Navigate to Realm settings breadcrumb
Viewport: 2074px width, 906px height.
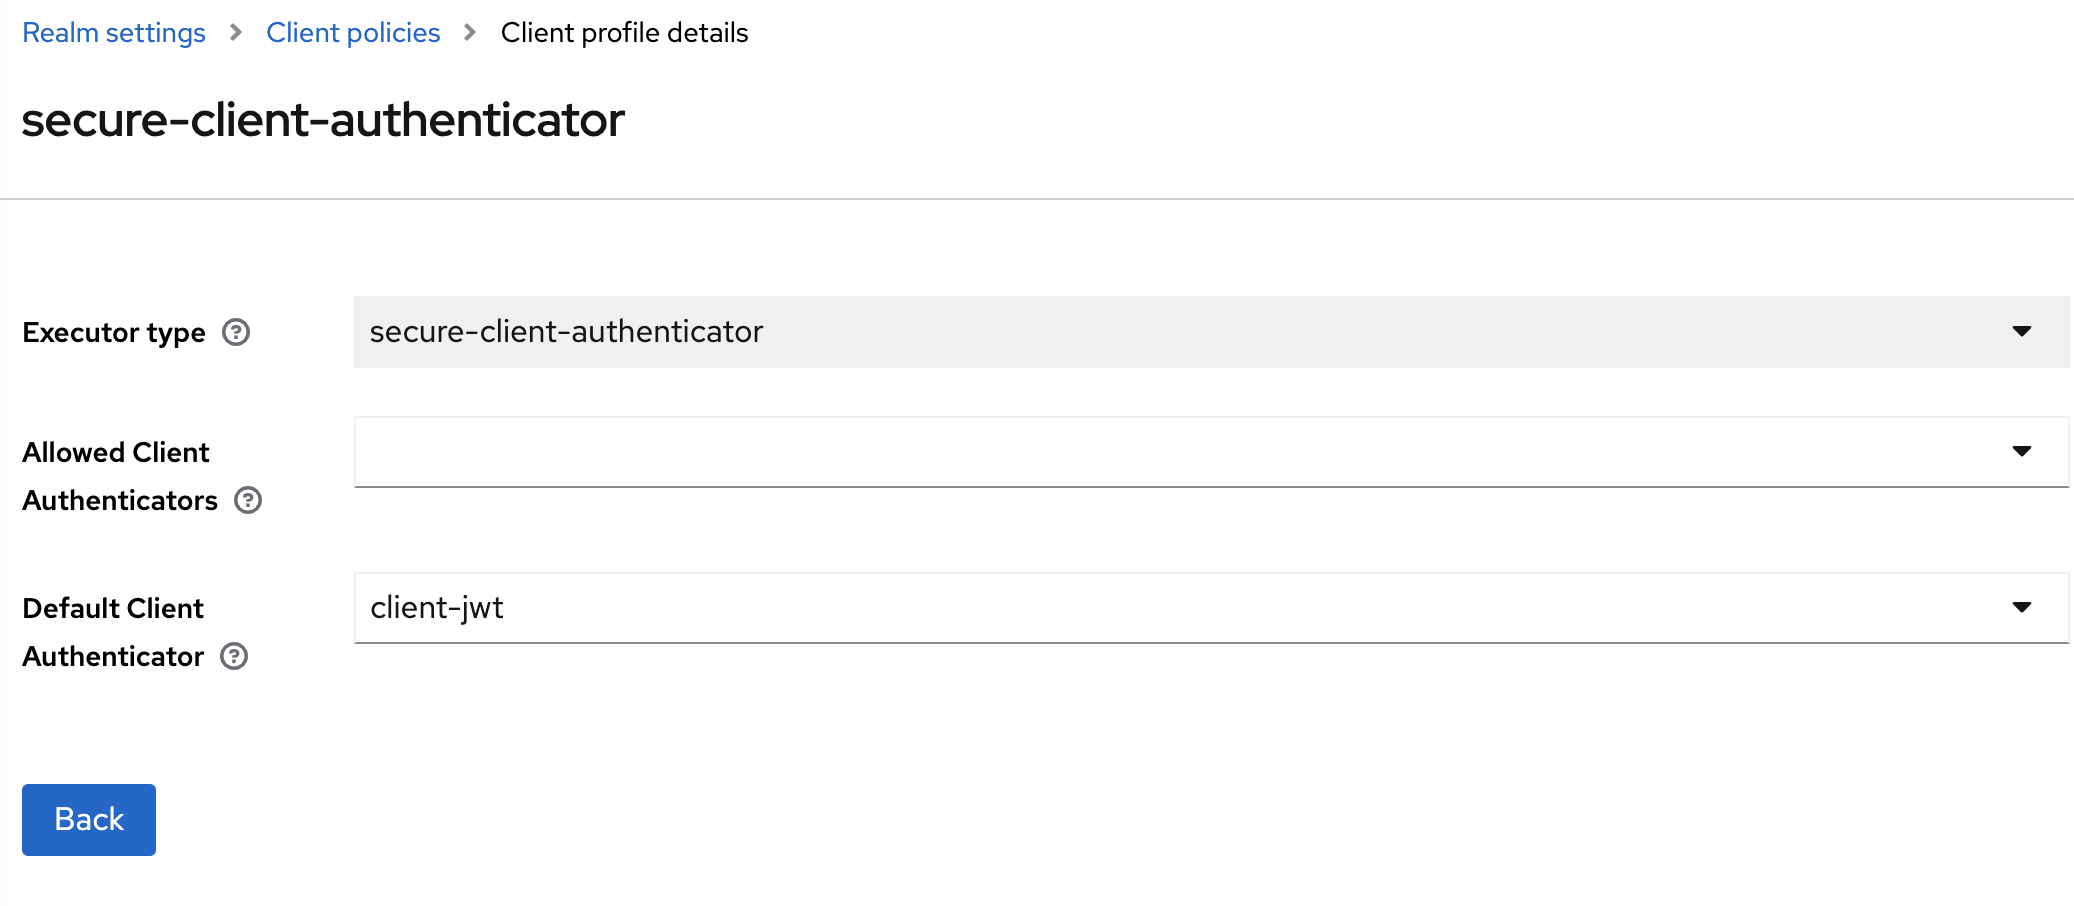(114, 33)
